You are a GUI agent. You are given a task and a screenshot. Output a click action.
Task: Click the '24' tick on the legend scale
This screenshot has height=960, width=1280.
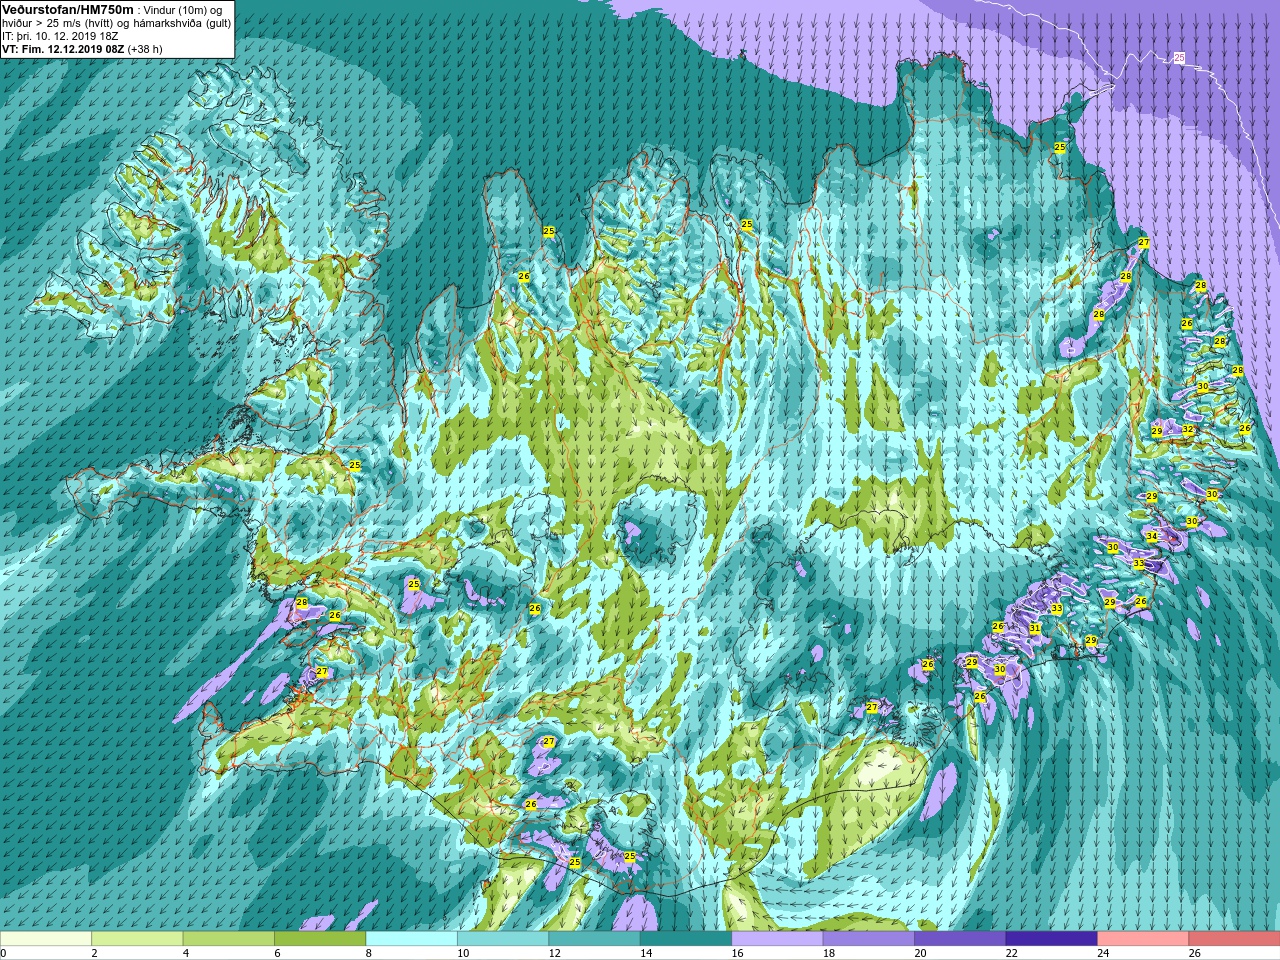(x=1103, y=954)
